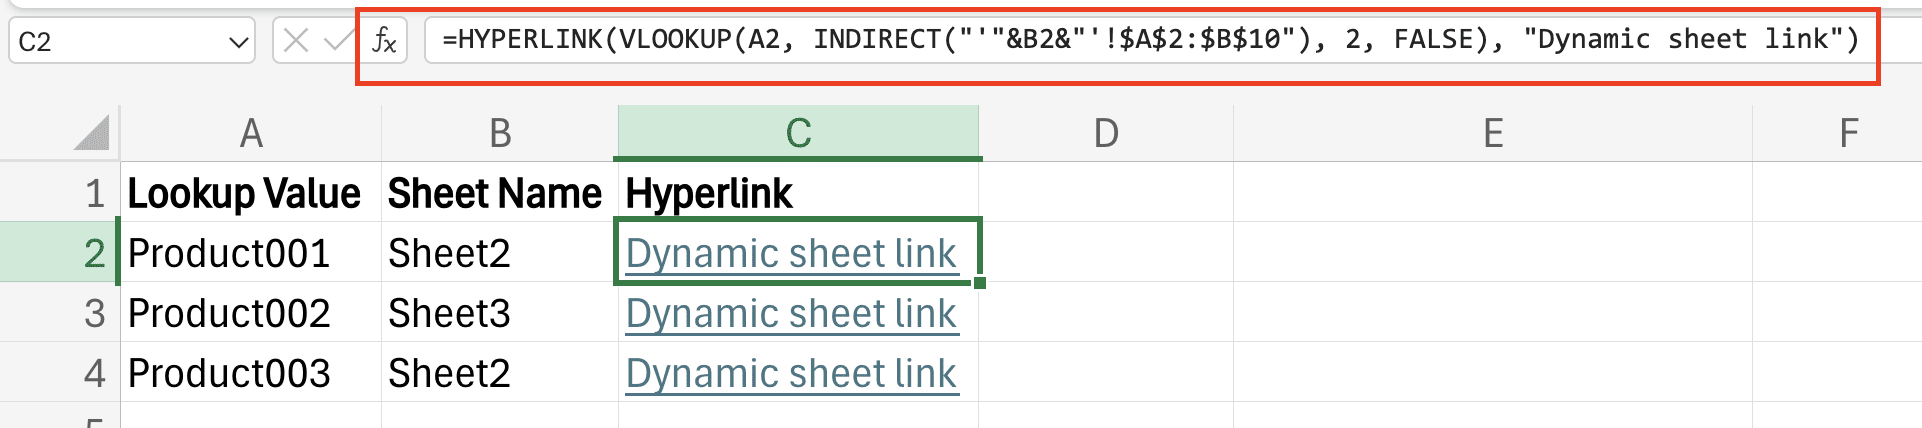Open Dynamic sheet link in row 4
The width and height of the screenshot is (1922, 428).
pyautogui.click(x=792, y=374)
